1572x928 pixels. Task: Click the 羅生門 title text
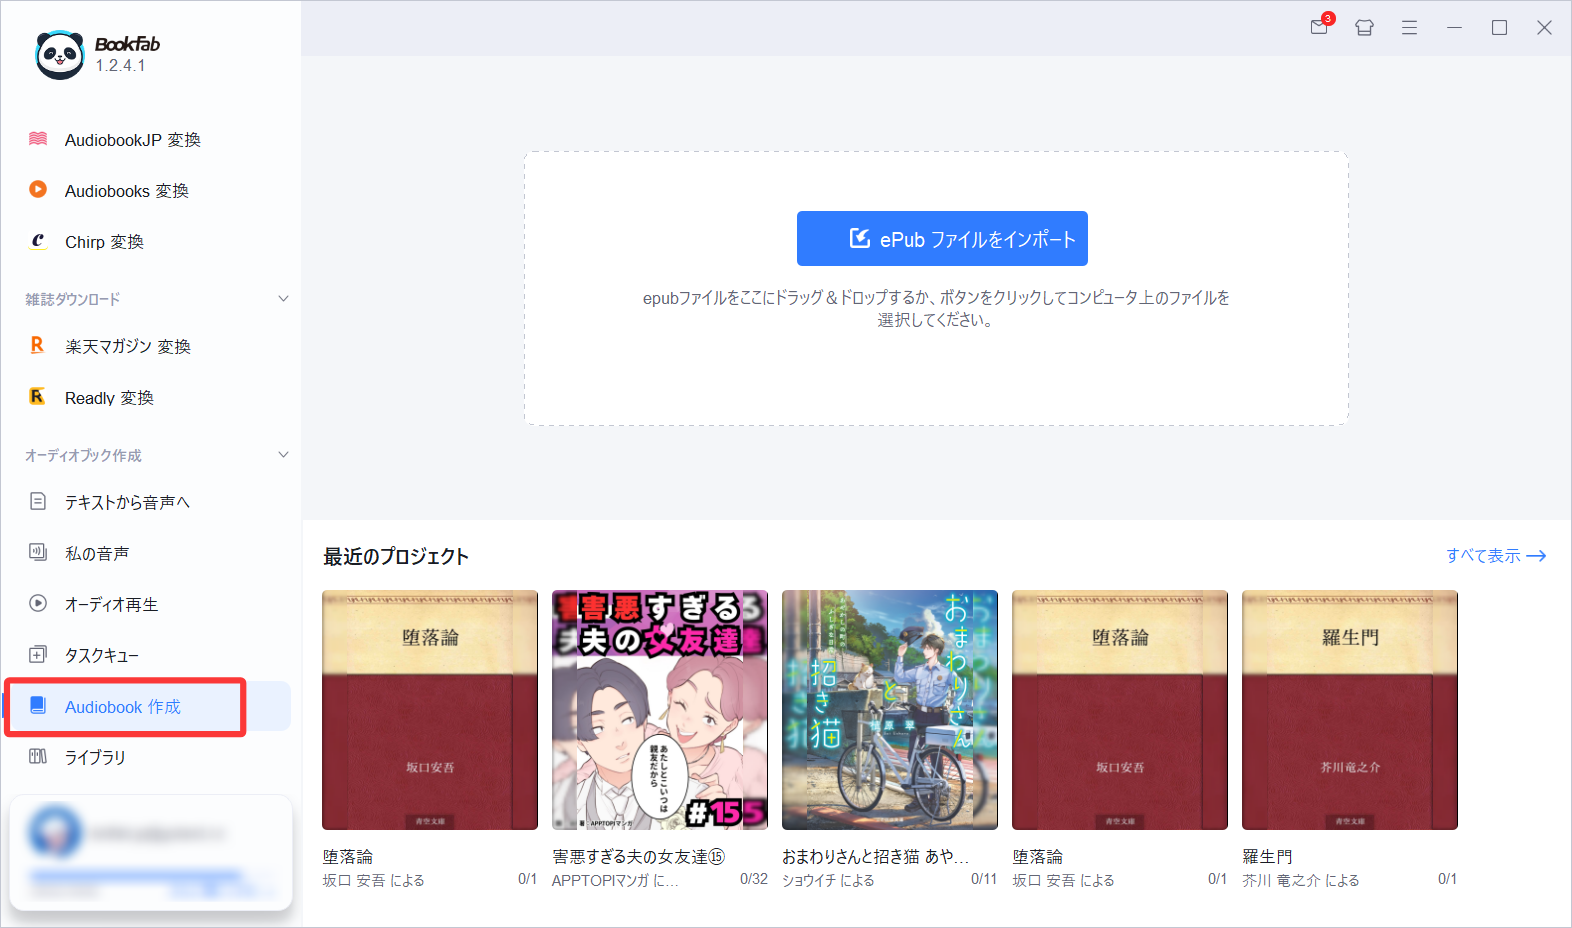1267,856
